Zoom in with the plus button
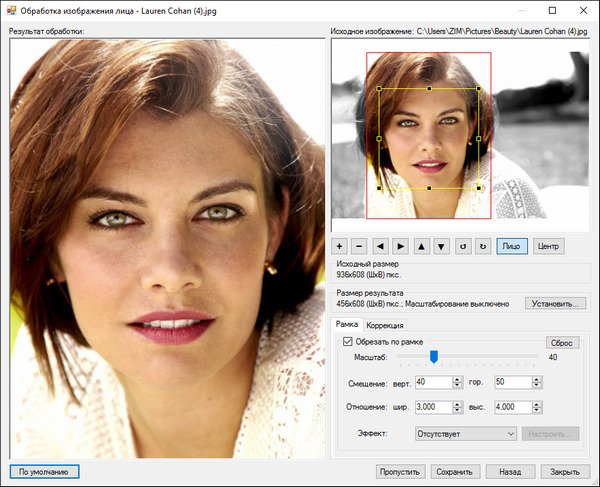 click(339, 246)
